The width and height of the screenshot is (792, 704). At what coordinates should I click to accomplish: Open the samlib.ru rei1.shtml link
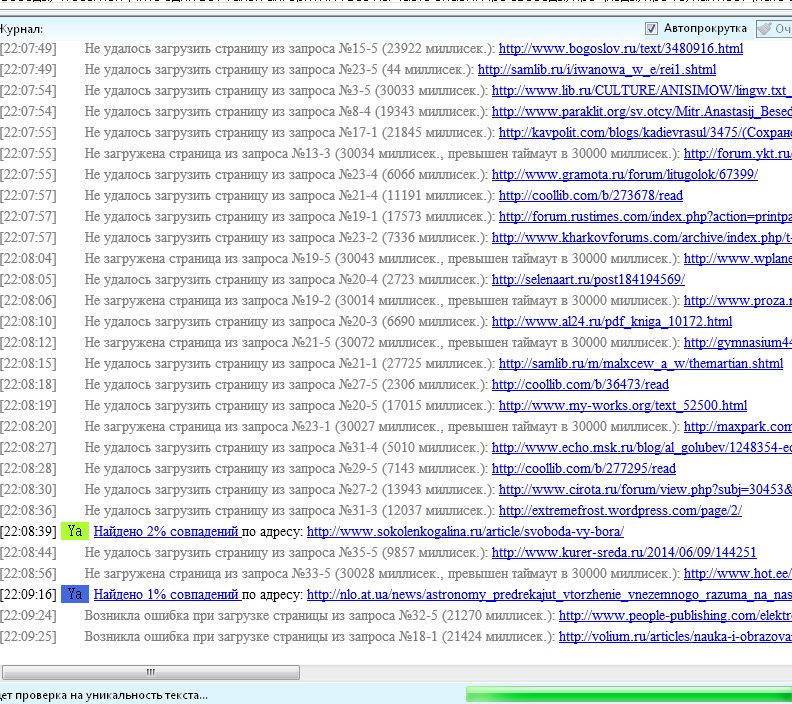click(596, 69)
